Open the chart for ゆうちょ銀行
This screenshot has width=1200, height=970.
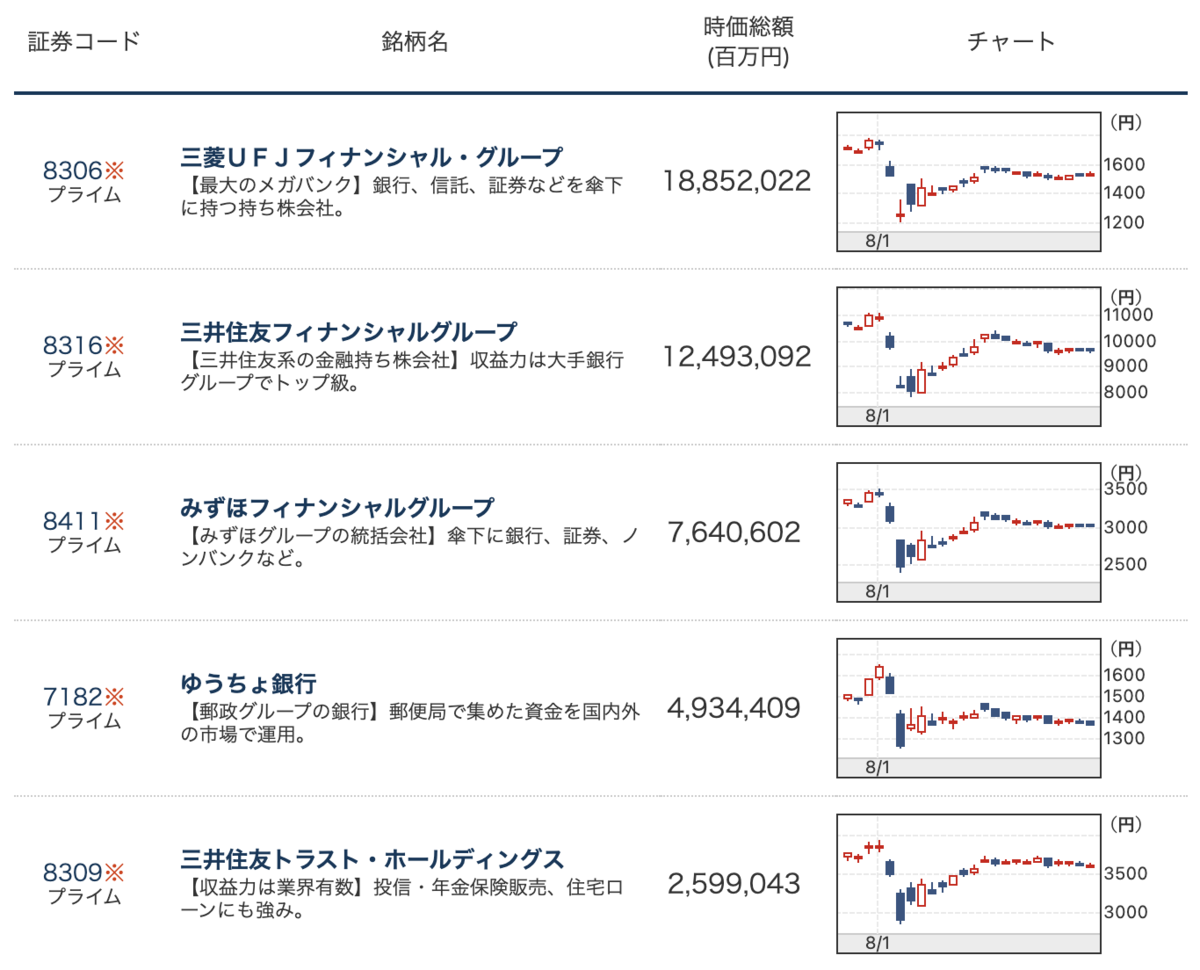click(968, 706)
